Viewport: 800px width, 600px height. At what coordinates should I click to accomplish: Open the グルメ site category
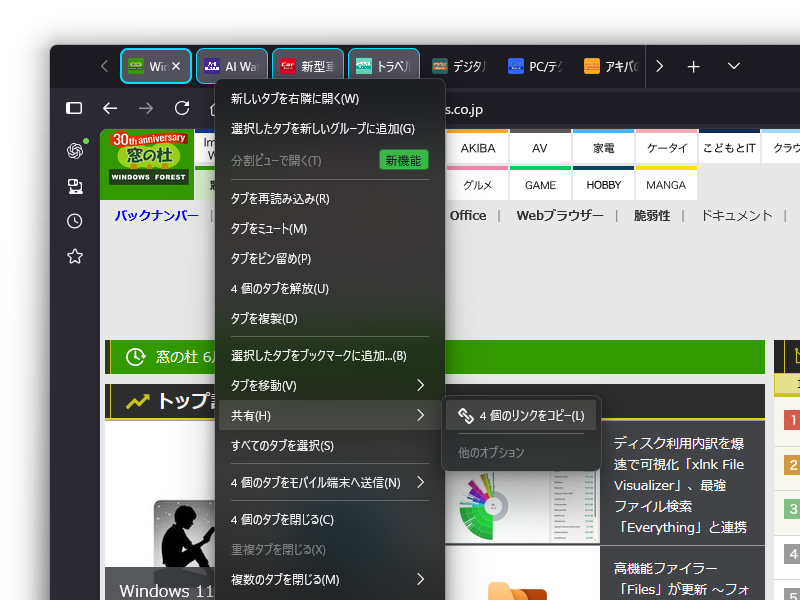(478, 184)
